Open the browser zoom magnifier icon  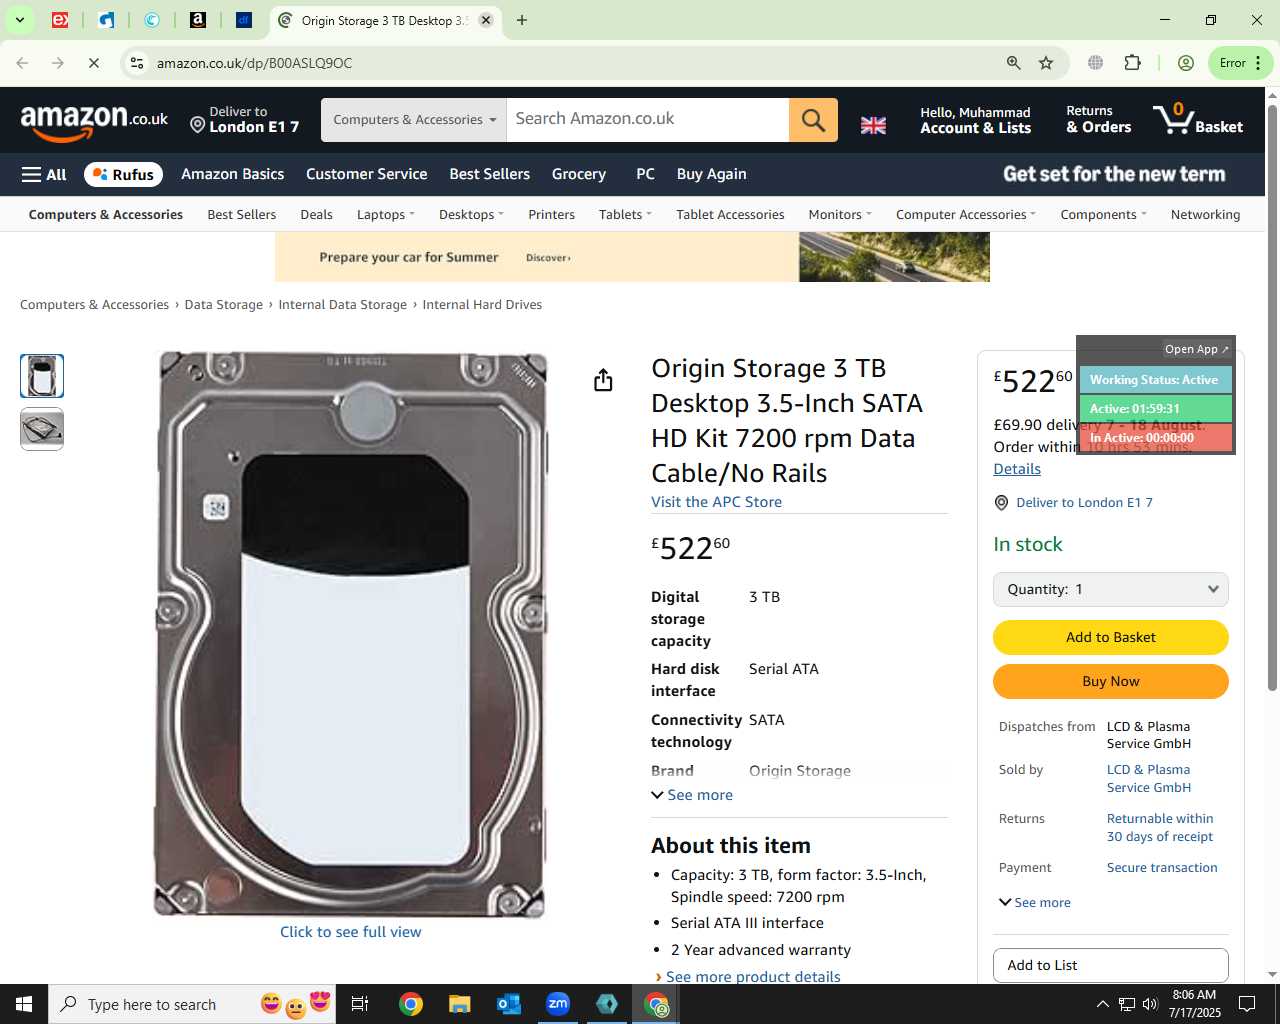tap(1013, 63)
